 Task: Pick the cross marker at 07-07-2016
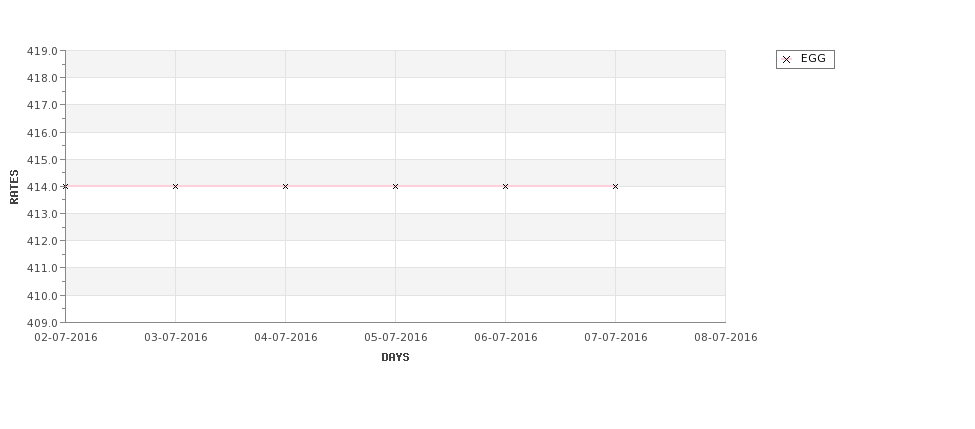pyautogui.click(x=616, y=187)
